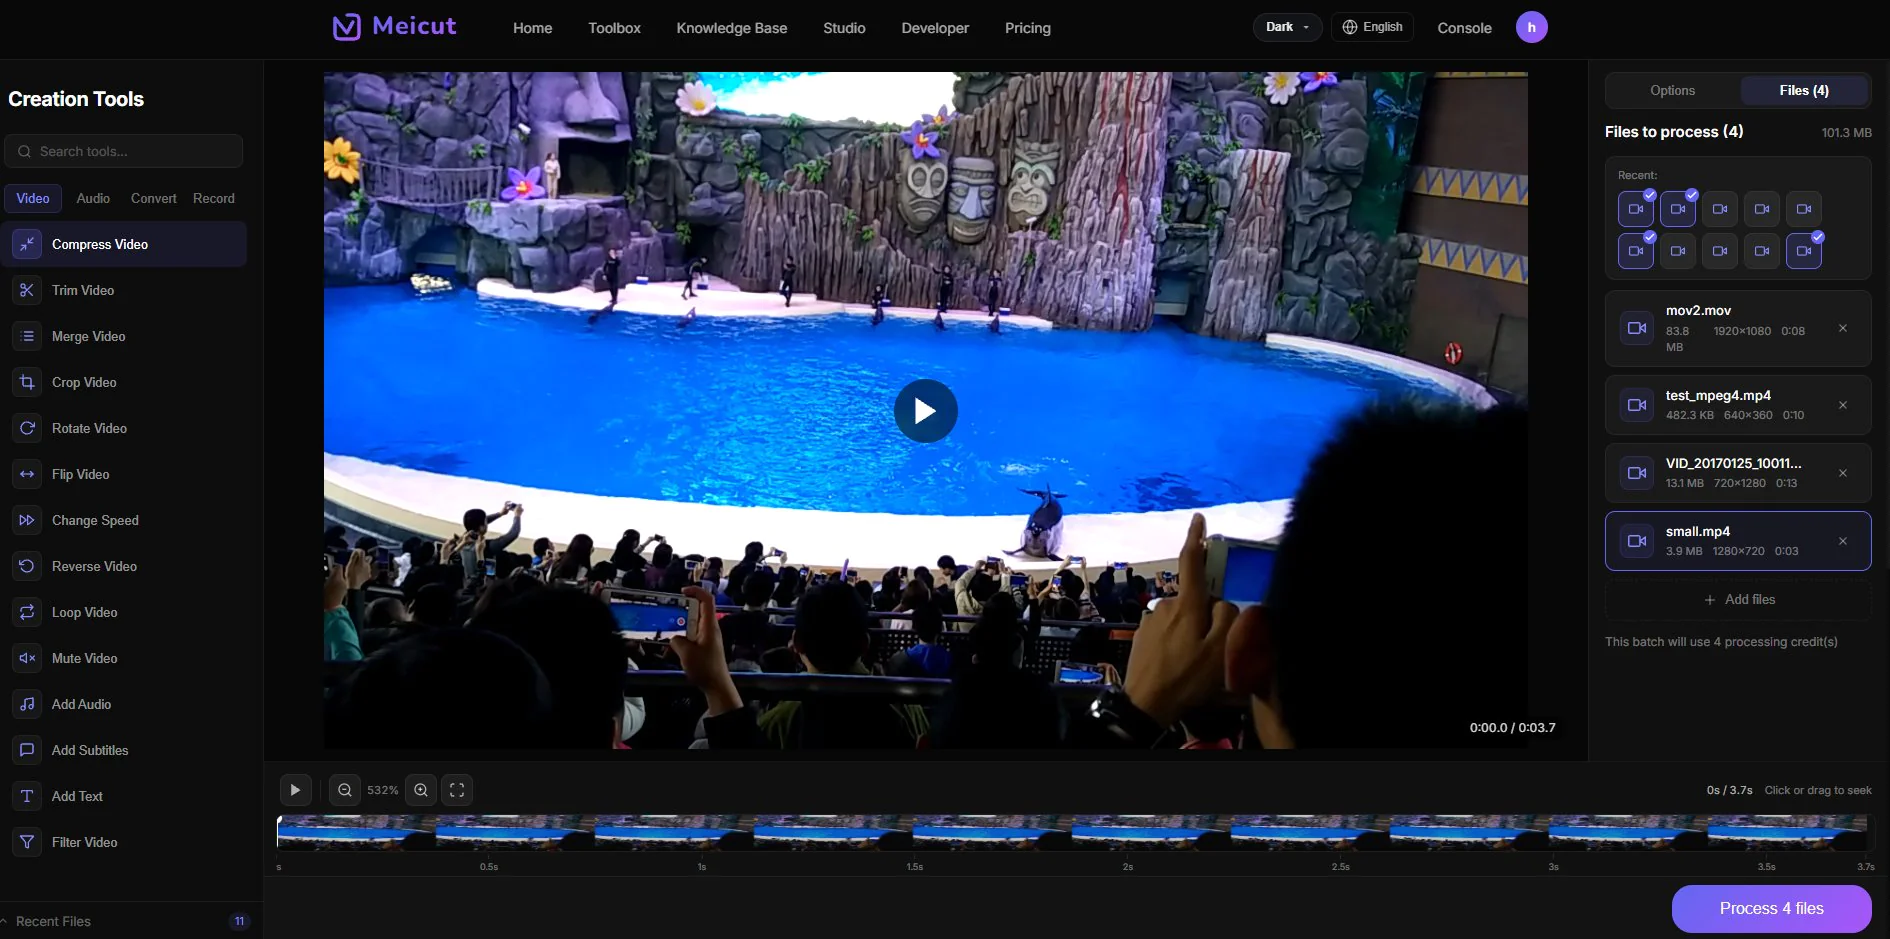Select the Trim Video scissors tool
The image size is (1890, 939).
point(124,290)
